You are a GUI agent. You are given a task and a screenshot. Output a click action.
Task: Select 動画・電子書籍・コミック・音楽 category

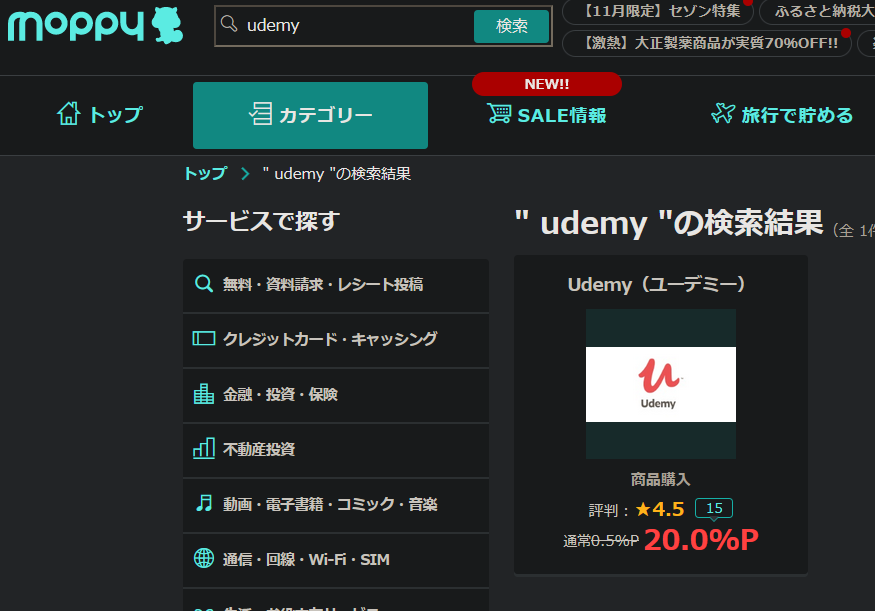[336, 504]
